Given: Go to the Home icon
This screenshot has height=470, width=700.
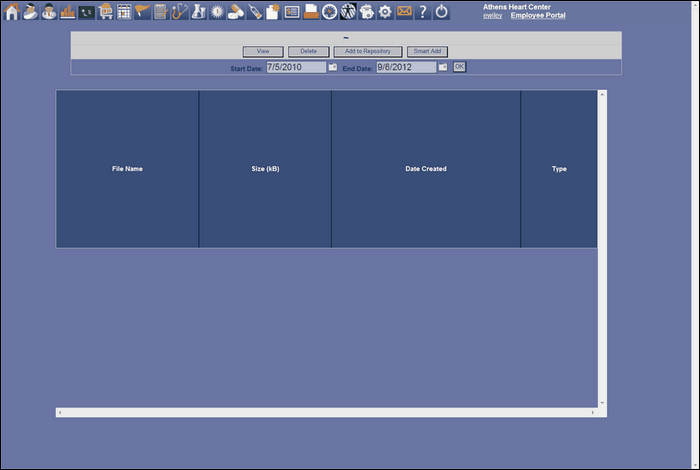Looking at the screenshot, I should coord(11,12).
